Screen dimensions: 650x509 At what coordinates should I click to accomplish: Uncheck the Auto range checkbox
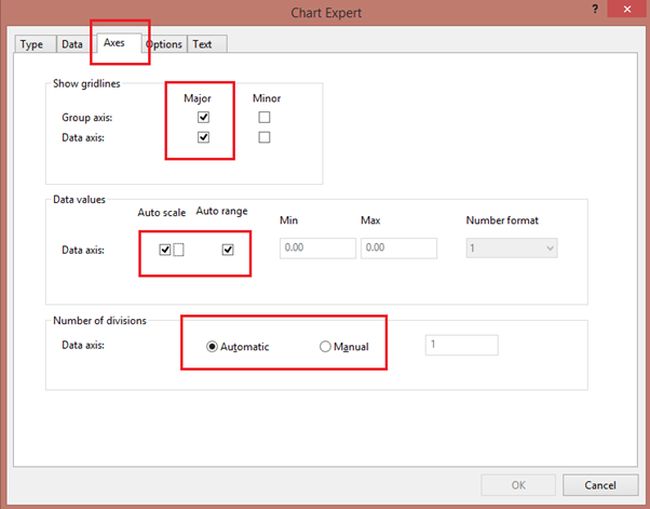228,250
